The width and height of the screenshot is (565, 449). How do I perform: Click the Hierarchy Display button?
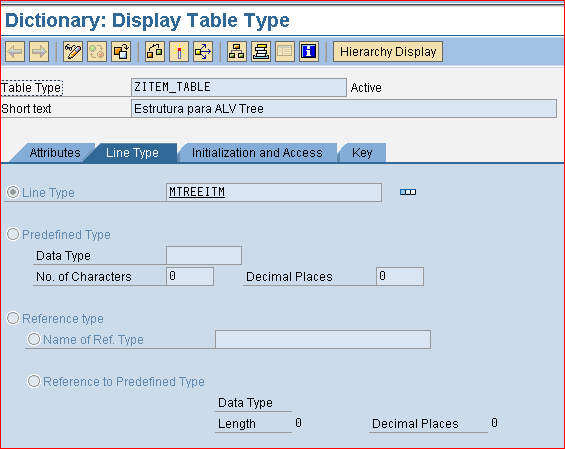pyautogui.click(x=388, y=52)
